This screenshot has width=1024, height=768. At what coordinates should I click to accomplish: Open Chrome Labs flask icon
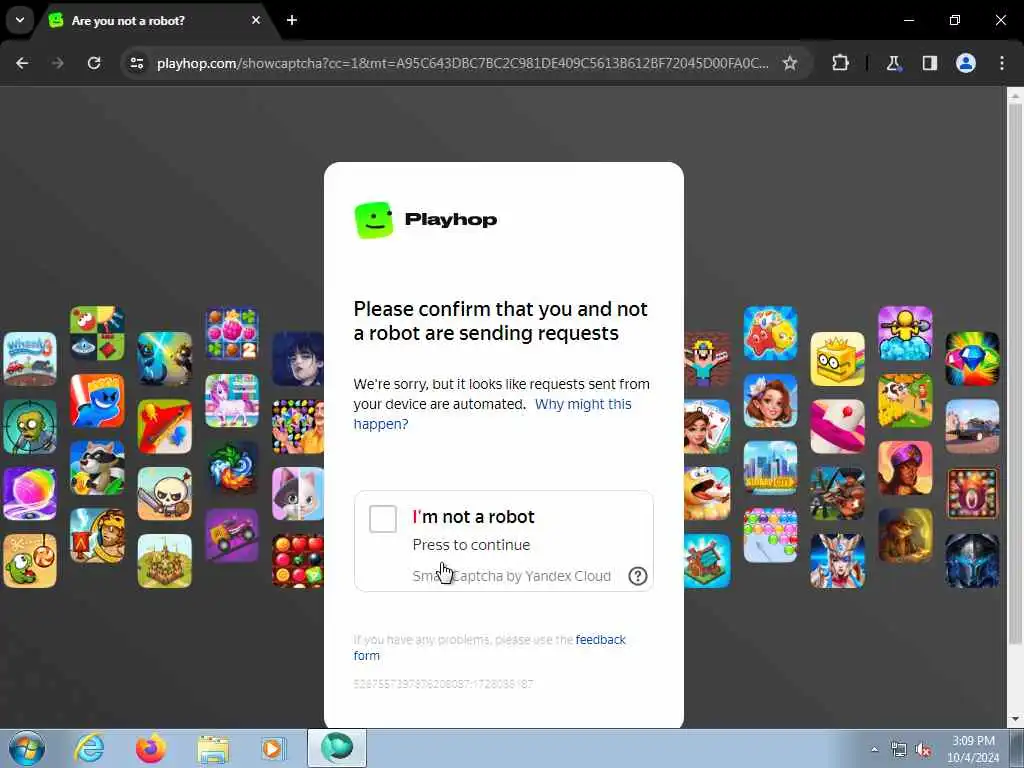tap(893, 63)
